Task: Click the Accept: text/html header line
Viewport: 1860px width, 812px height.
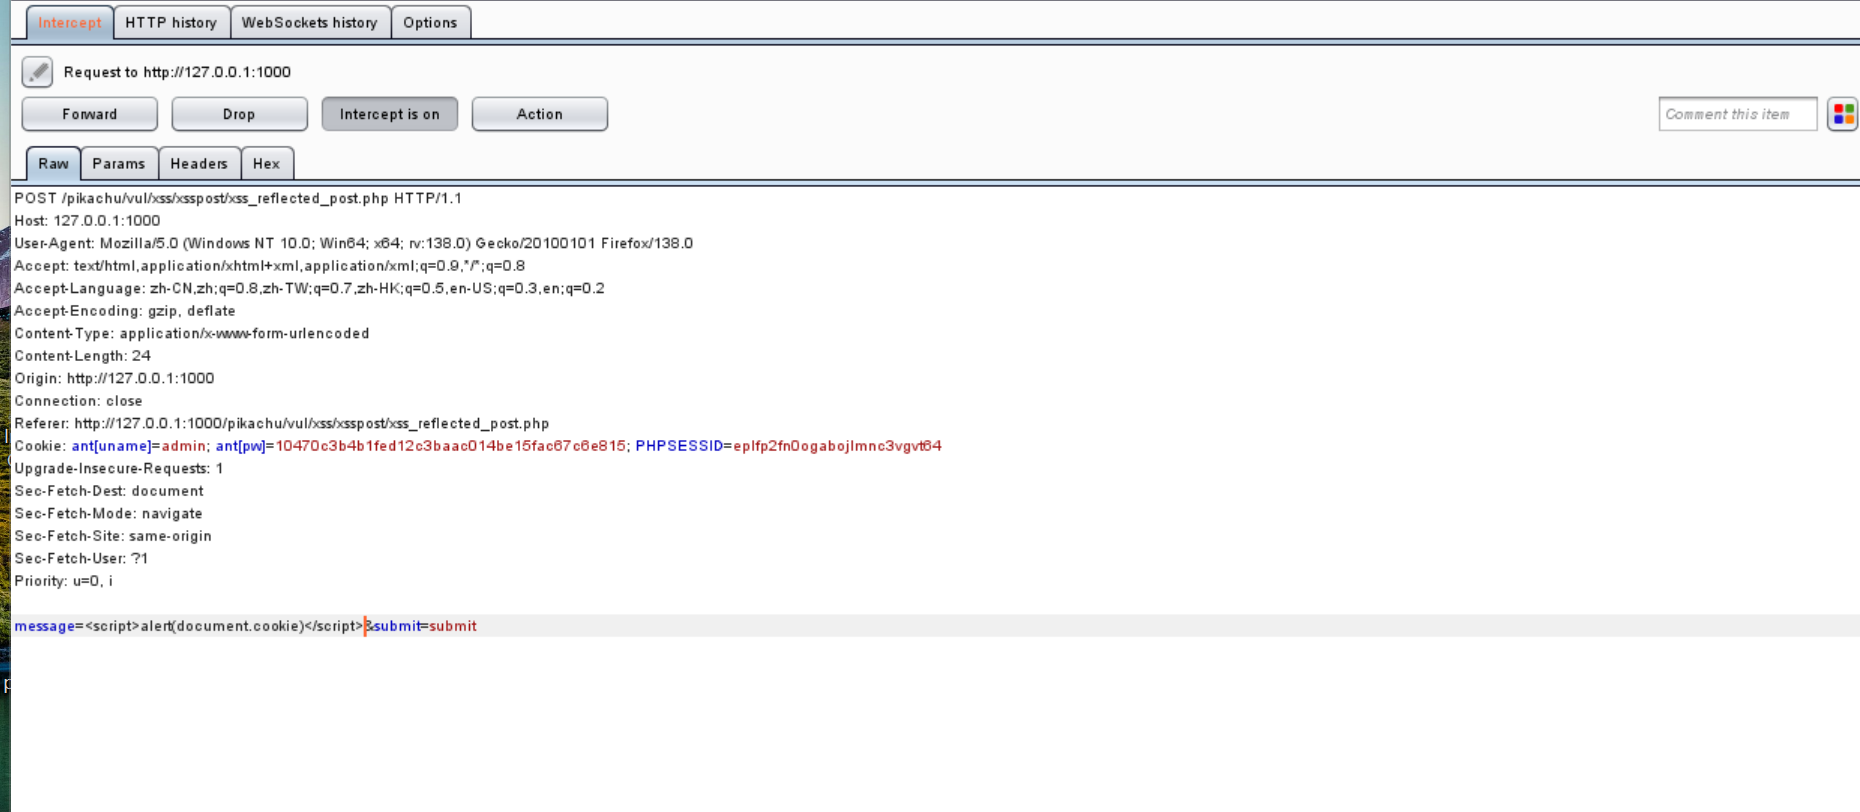Action: [269, 266]
